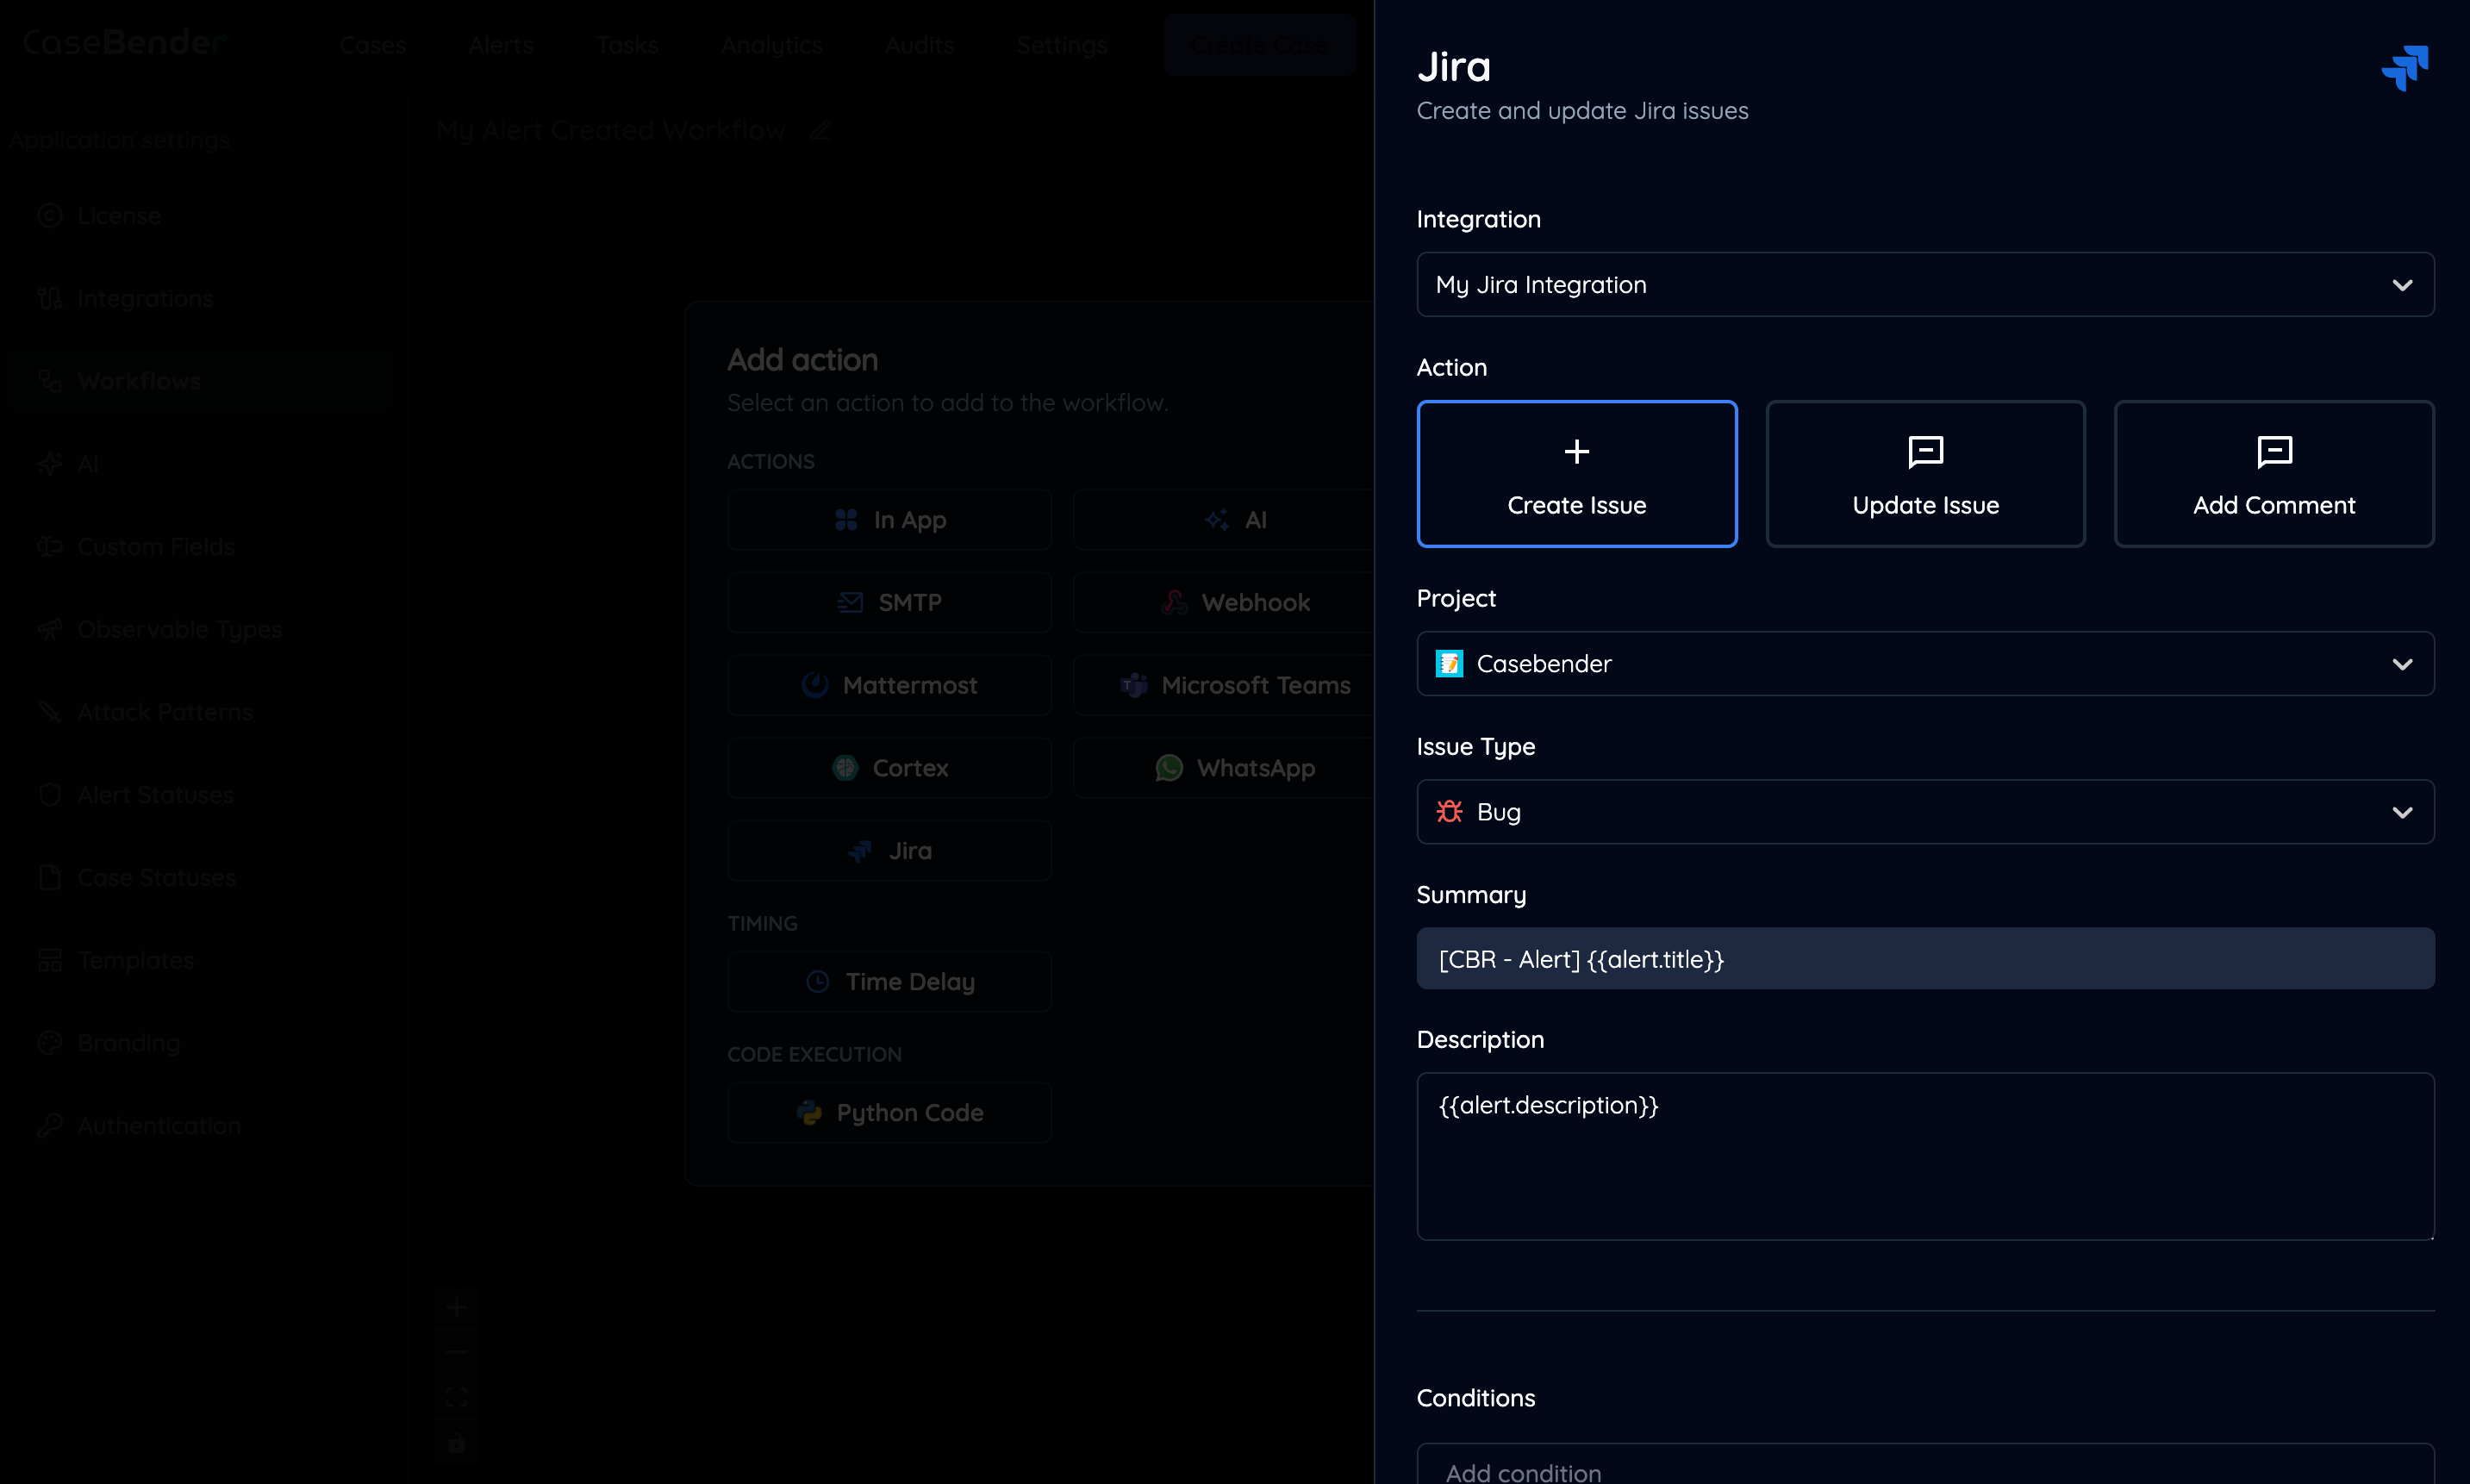
Task: Open the Bug issue type dropdown
Action: coord(1924,812)
